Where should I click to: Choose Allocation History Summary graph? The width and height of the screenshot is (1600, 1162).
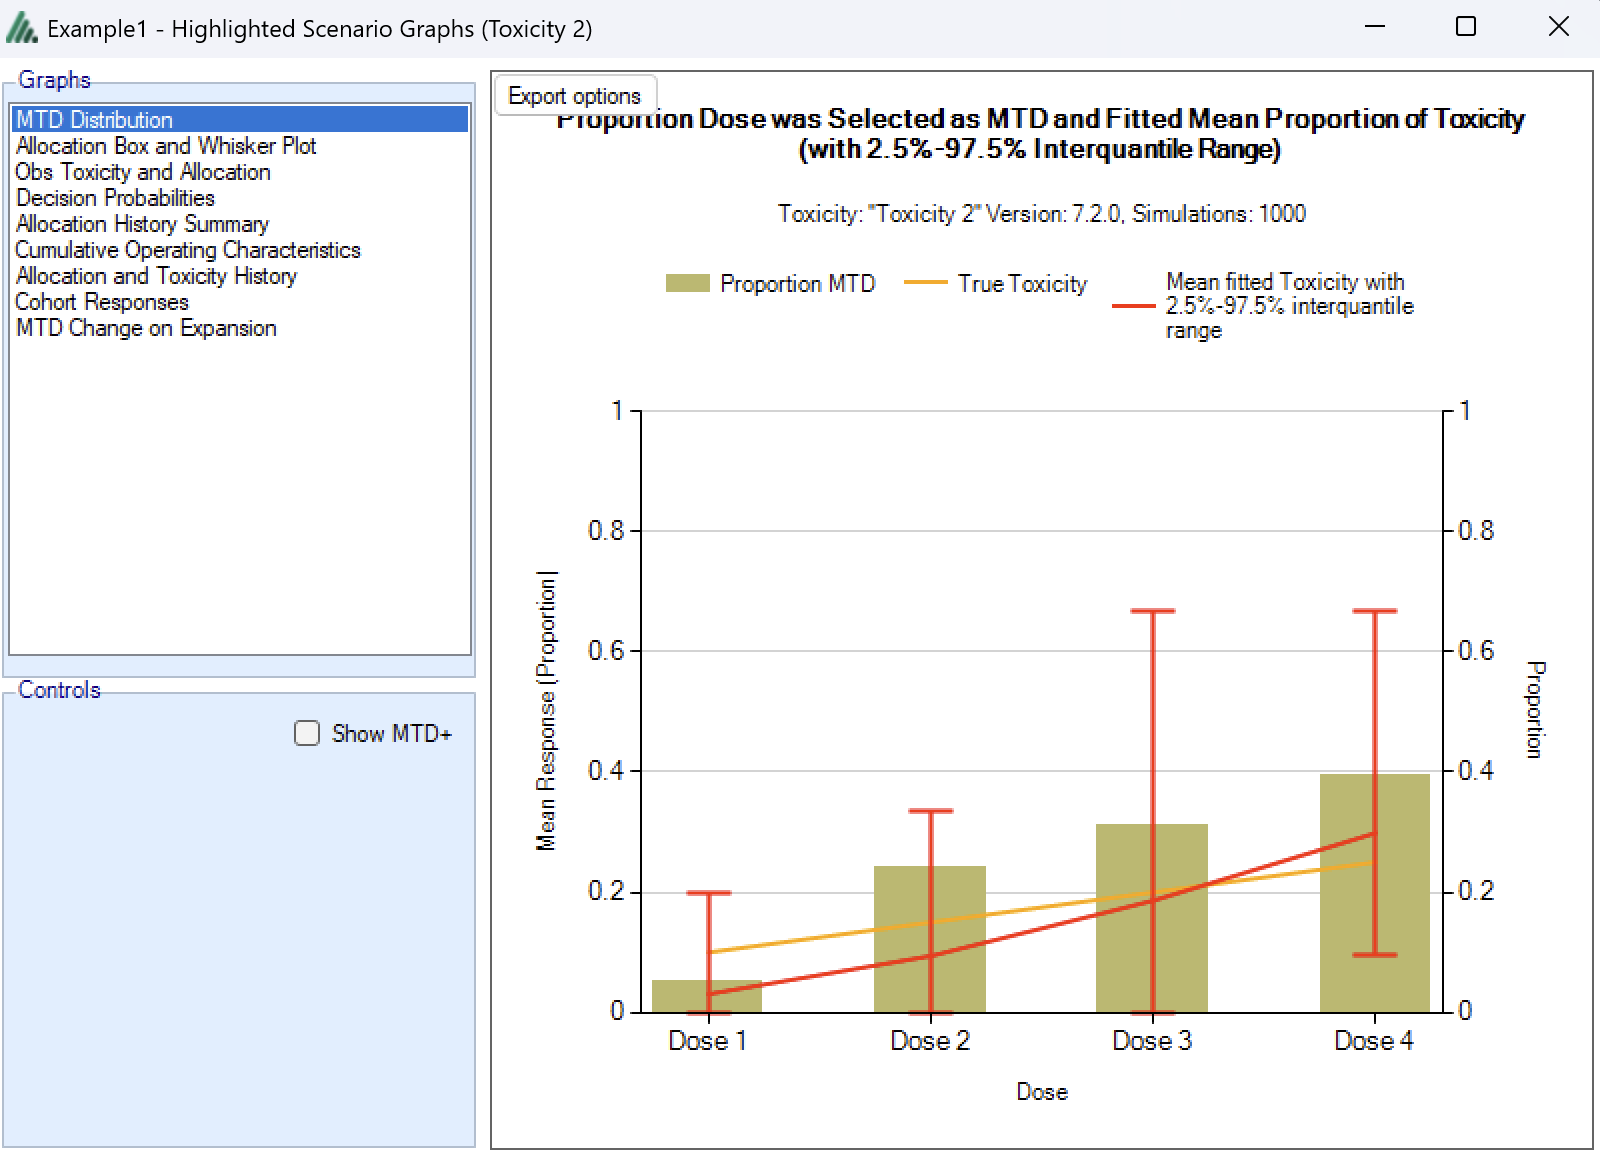[x=142, y=224]
